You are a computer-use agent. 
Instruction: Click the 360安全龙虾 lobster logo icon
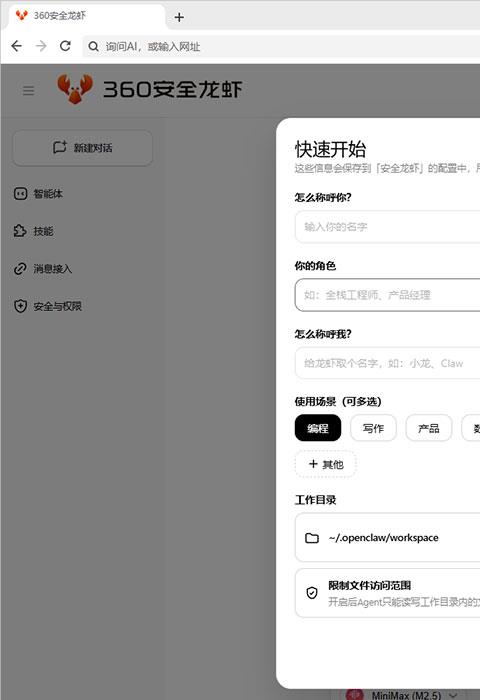(x=75, y=89)
